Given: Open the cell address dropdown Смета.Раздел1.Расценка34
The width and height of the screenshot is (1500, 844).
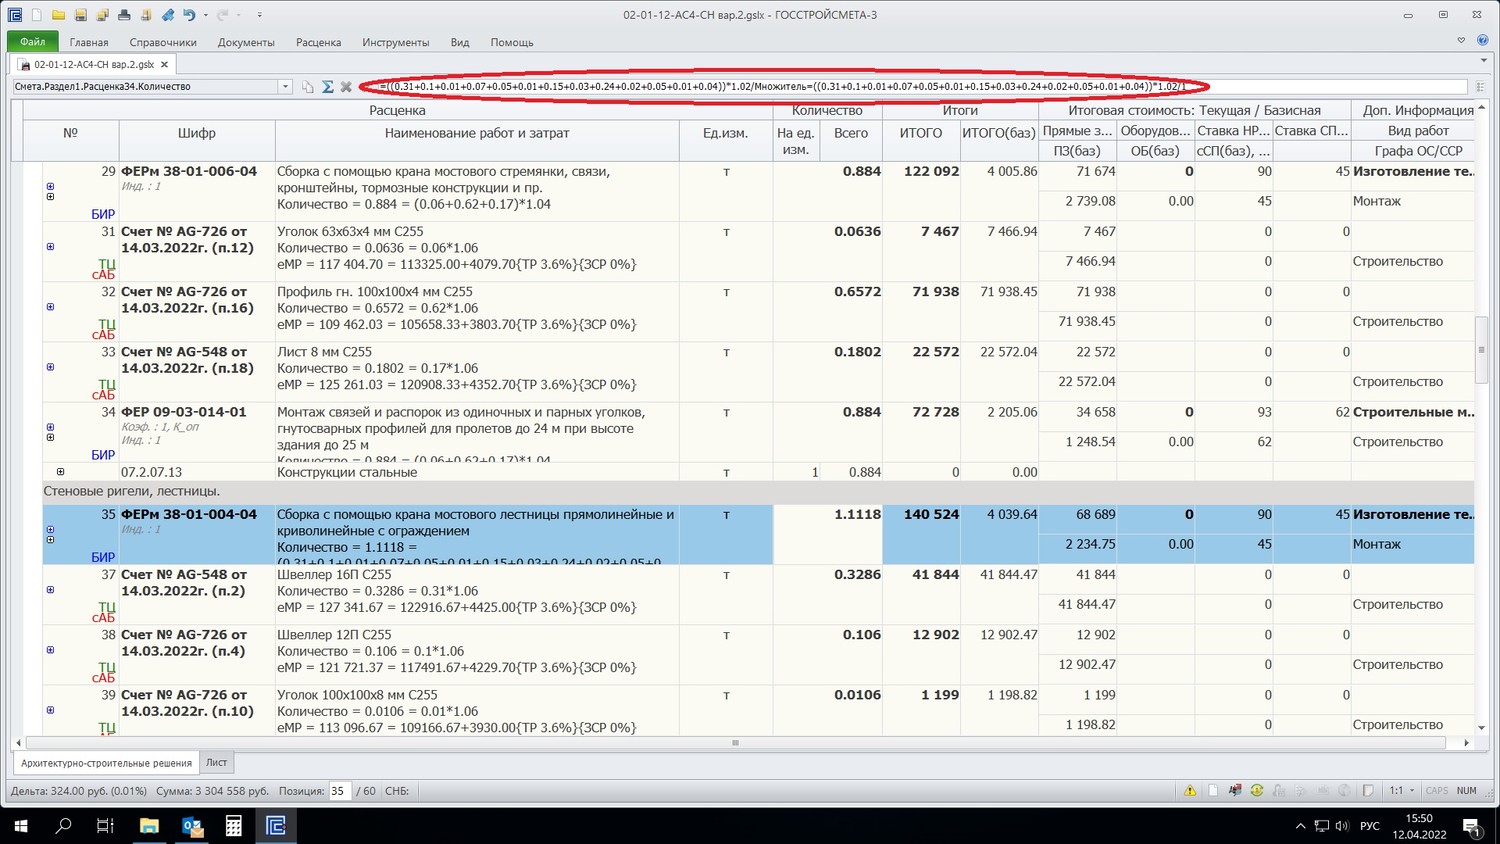Looking at the screenshot, I should point(285,87).
